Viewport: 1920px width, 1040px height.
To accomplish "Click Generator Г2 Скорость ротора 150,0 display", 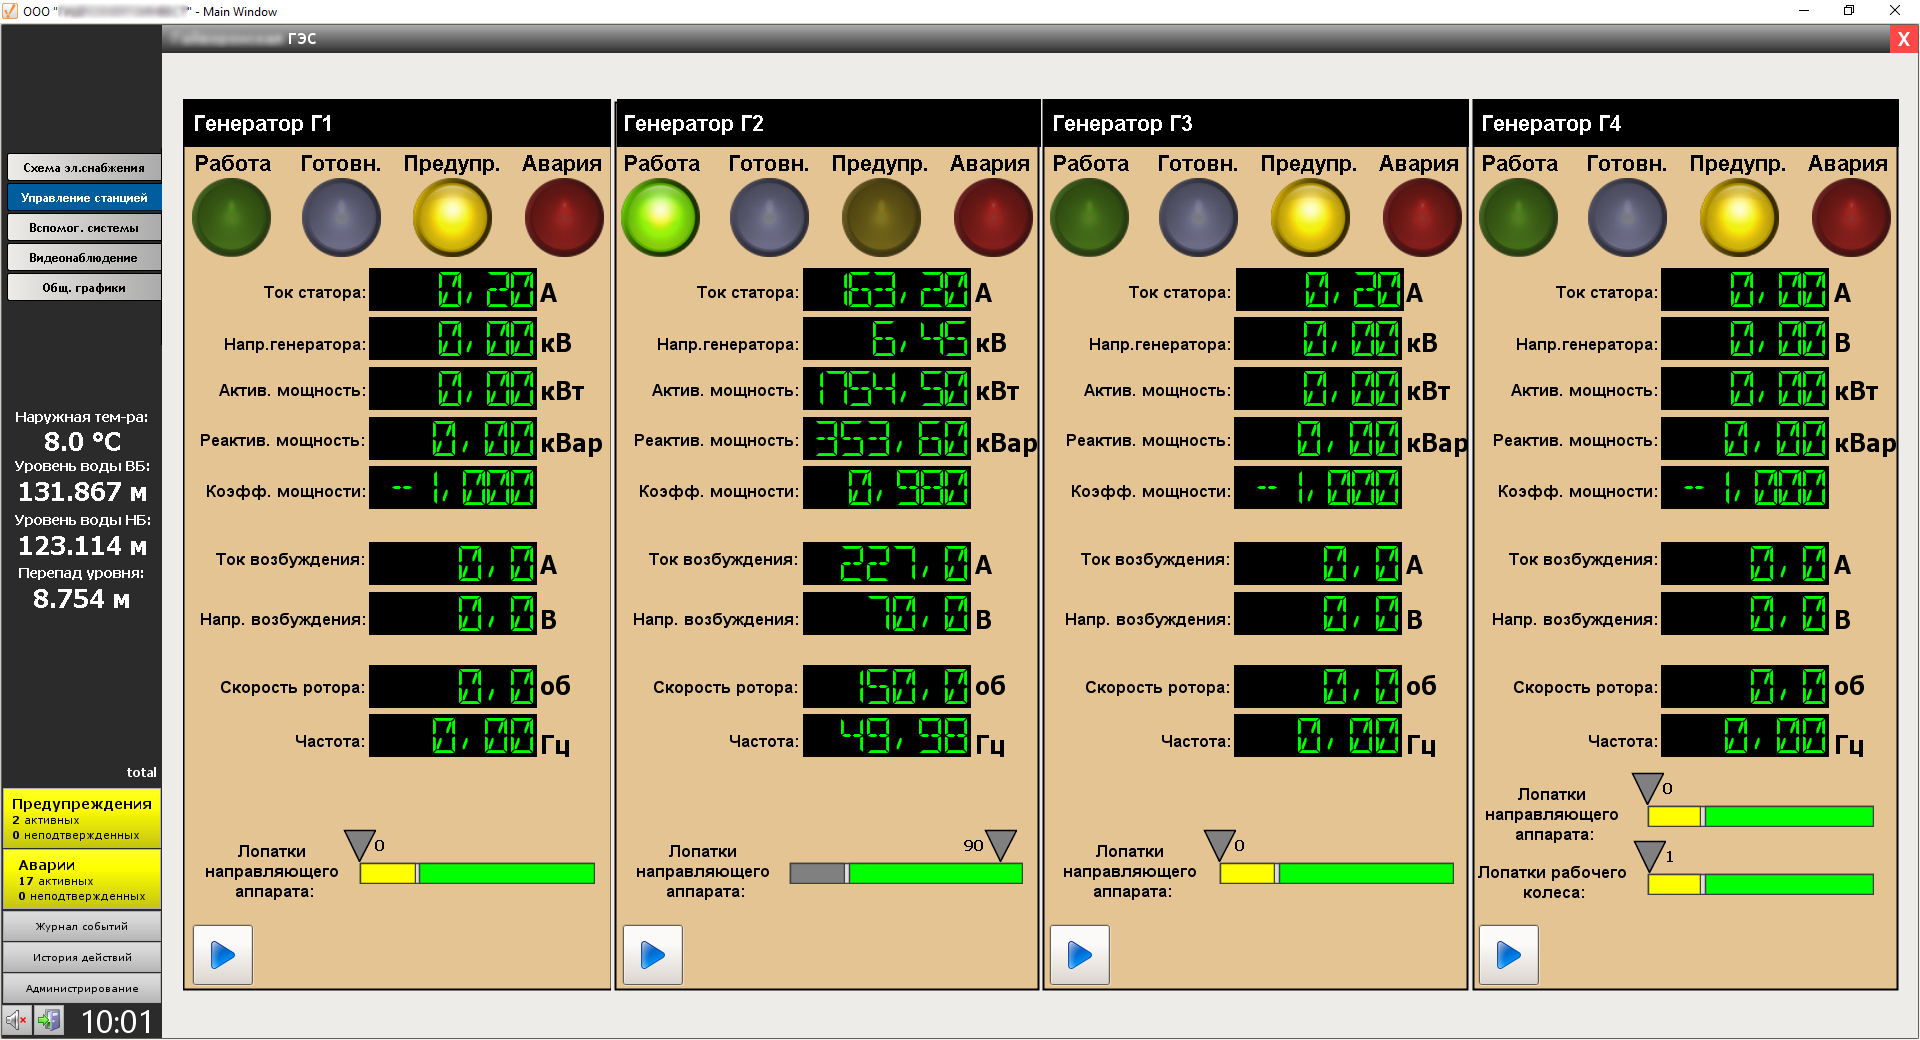I will (x=887, y=687).
